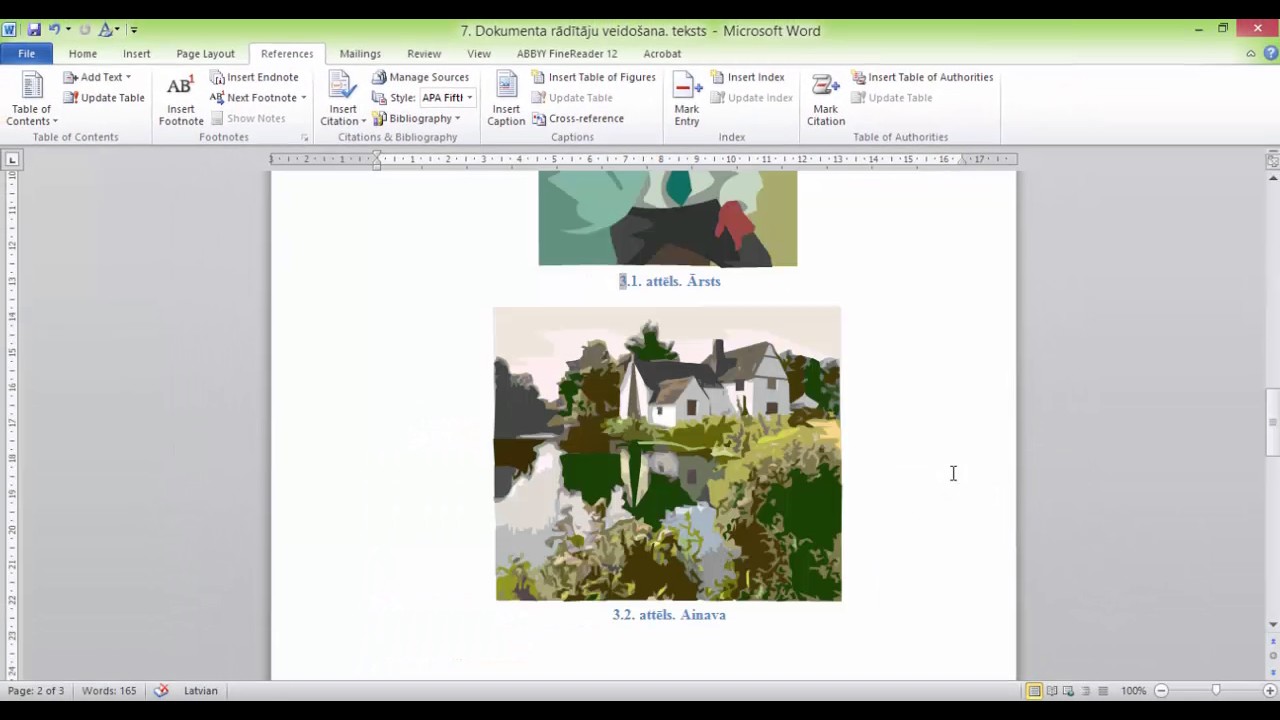Screen dimensions: 1280x720
Task: Click the Undo icon in title bar
Action: click(x=55, y=30)
